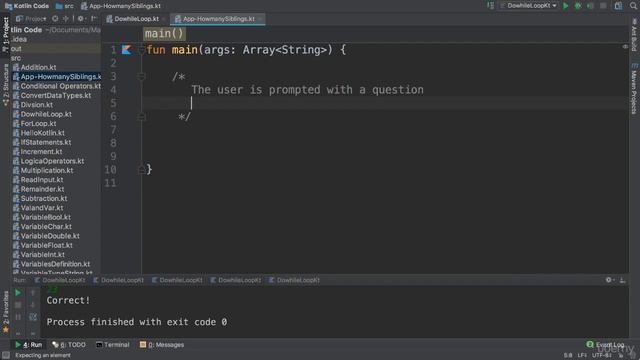Image resolution: width=640 pixels, height=360 pixels.
Task: Click the Debug bug icon in top toolbar
Action: 578,6
